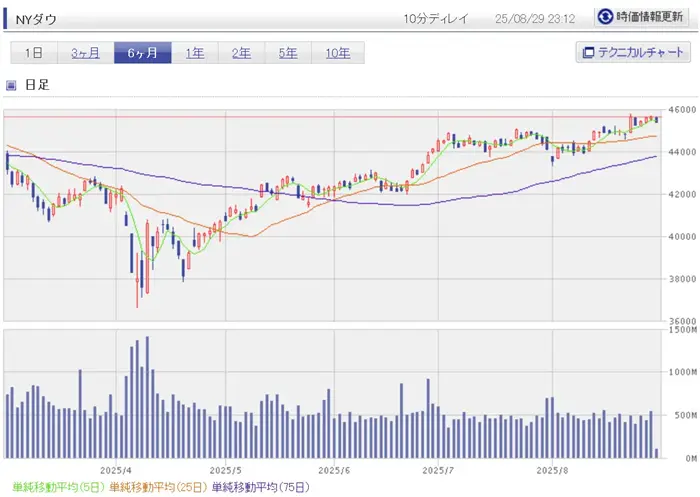Image resolution: width=700 pixels, height=497 pixels.
Task: Click the 2025/7 date axis label
Action: point(438,471)
